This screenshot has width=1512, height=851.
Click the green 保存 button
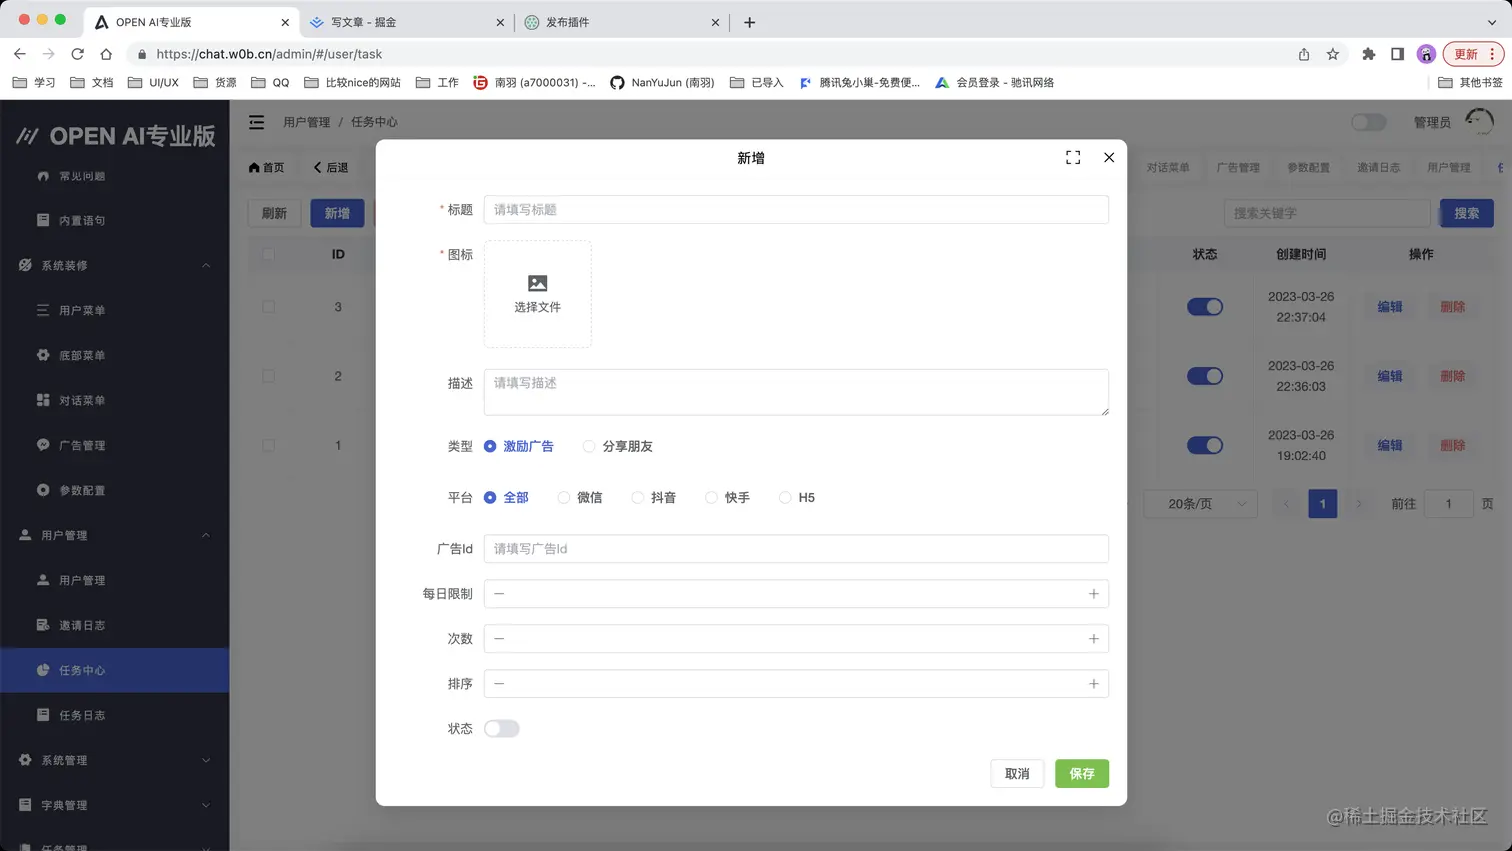coord(1081,773)
